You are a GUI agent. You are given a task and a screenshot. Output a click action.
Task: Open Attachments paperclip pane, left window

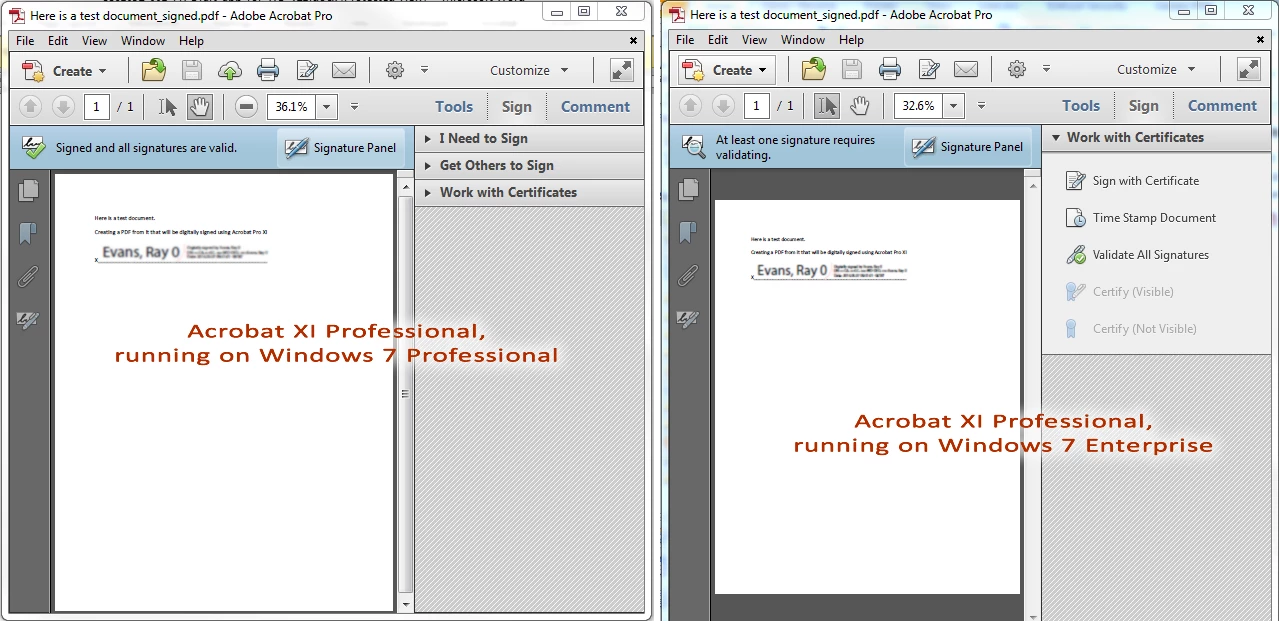(28, 277)
